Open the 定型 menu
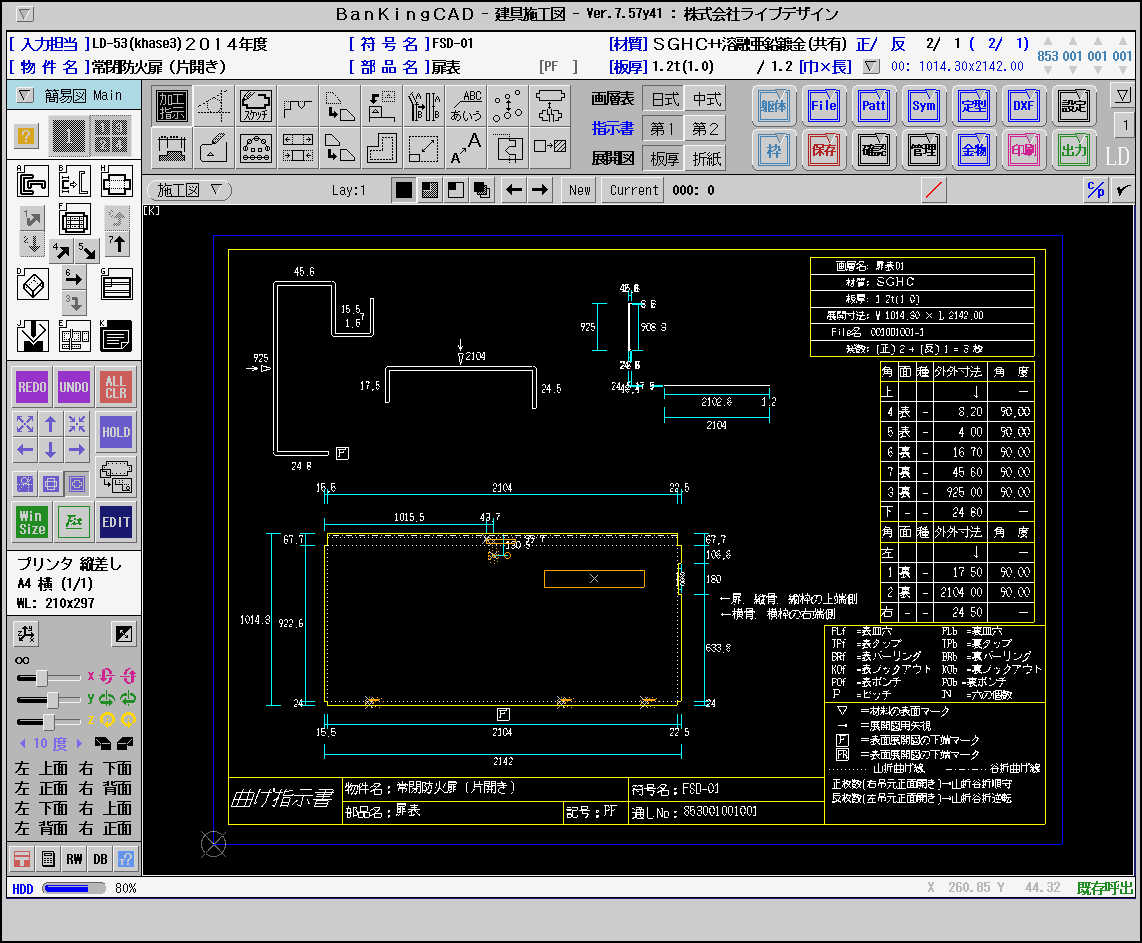 pyautogui.click(x=974, y=106)
